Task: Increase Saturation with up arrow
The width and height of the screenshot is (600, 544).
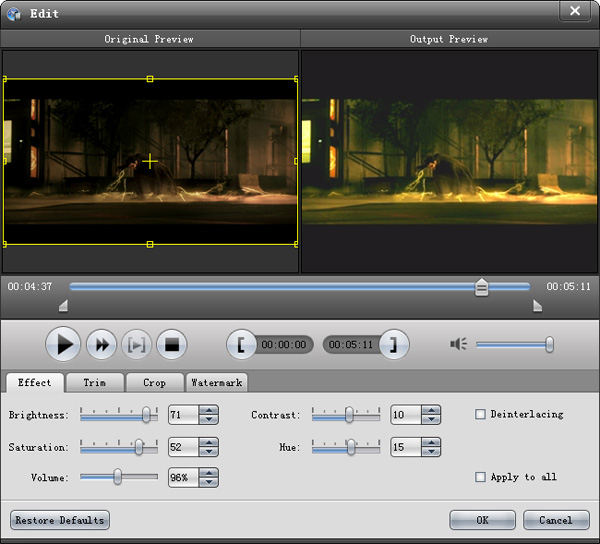Action: pyautogui.click(x=209, y=442)
